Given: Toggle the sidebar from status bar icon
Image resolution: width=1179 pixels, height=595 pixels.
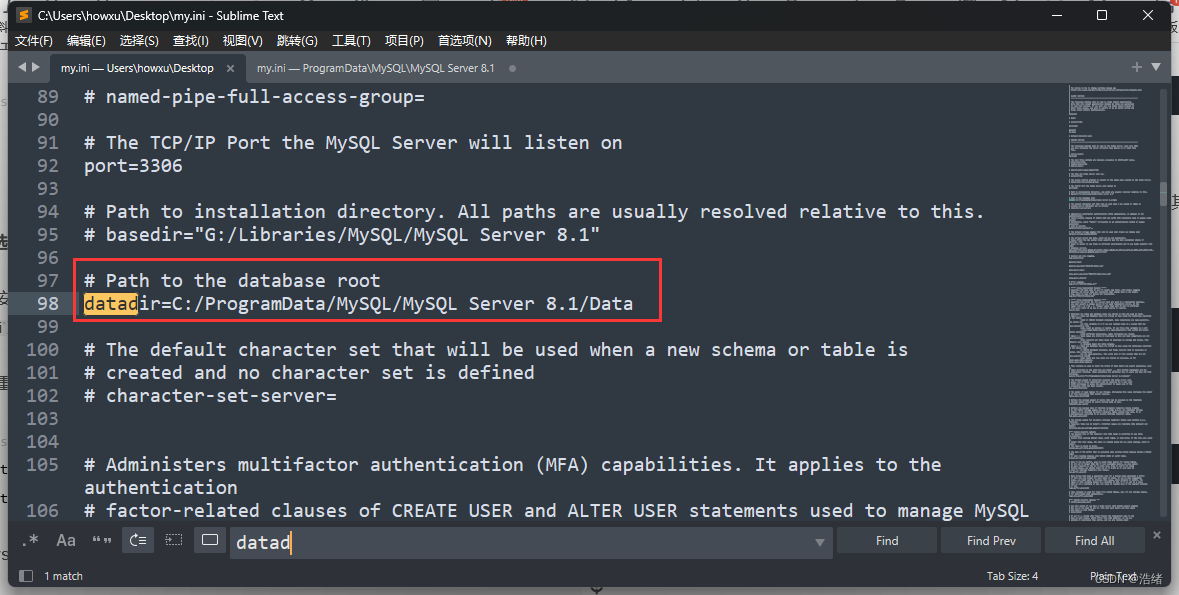Looking at the screenshot, I should pos(26,576).
